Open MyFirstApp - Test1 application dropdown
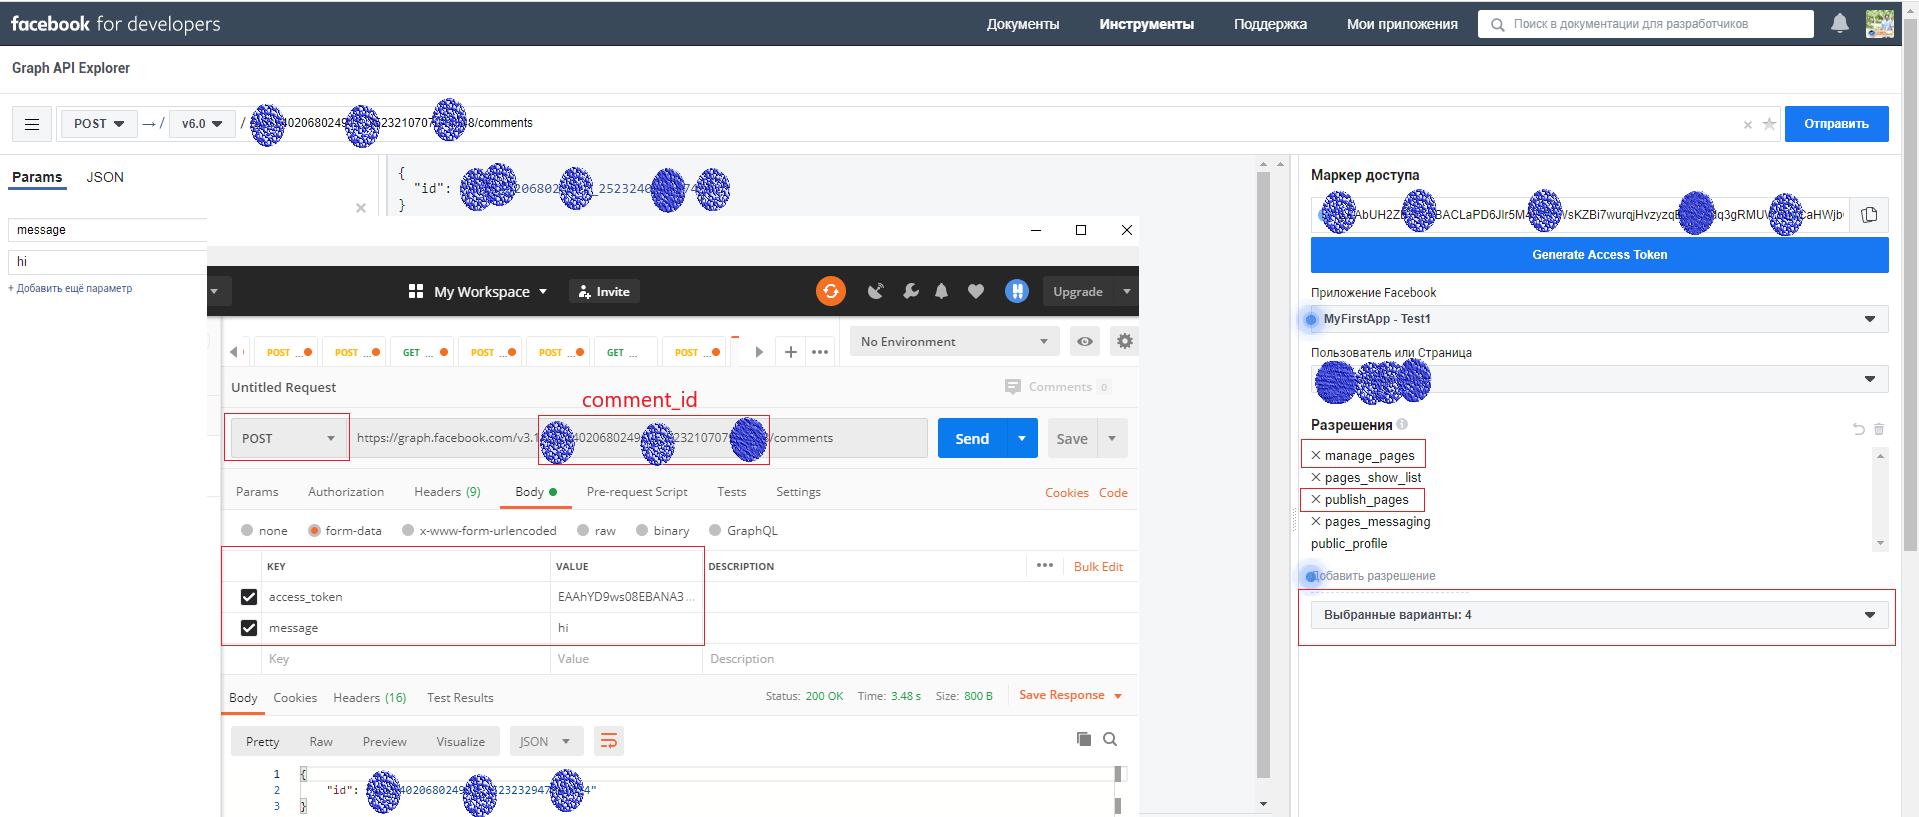 1600,319
